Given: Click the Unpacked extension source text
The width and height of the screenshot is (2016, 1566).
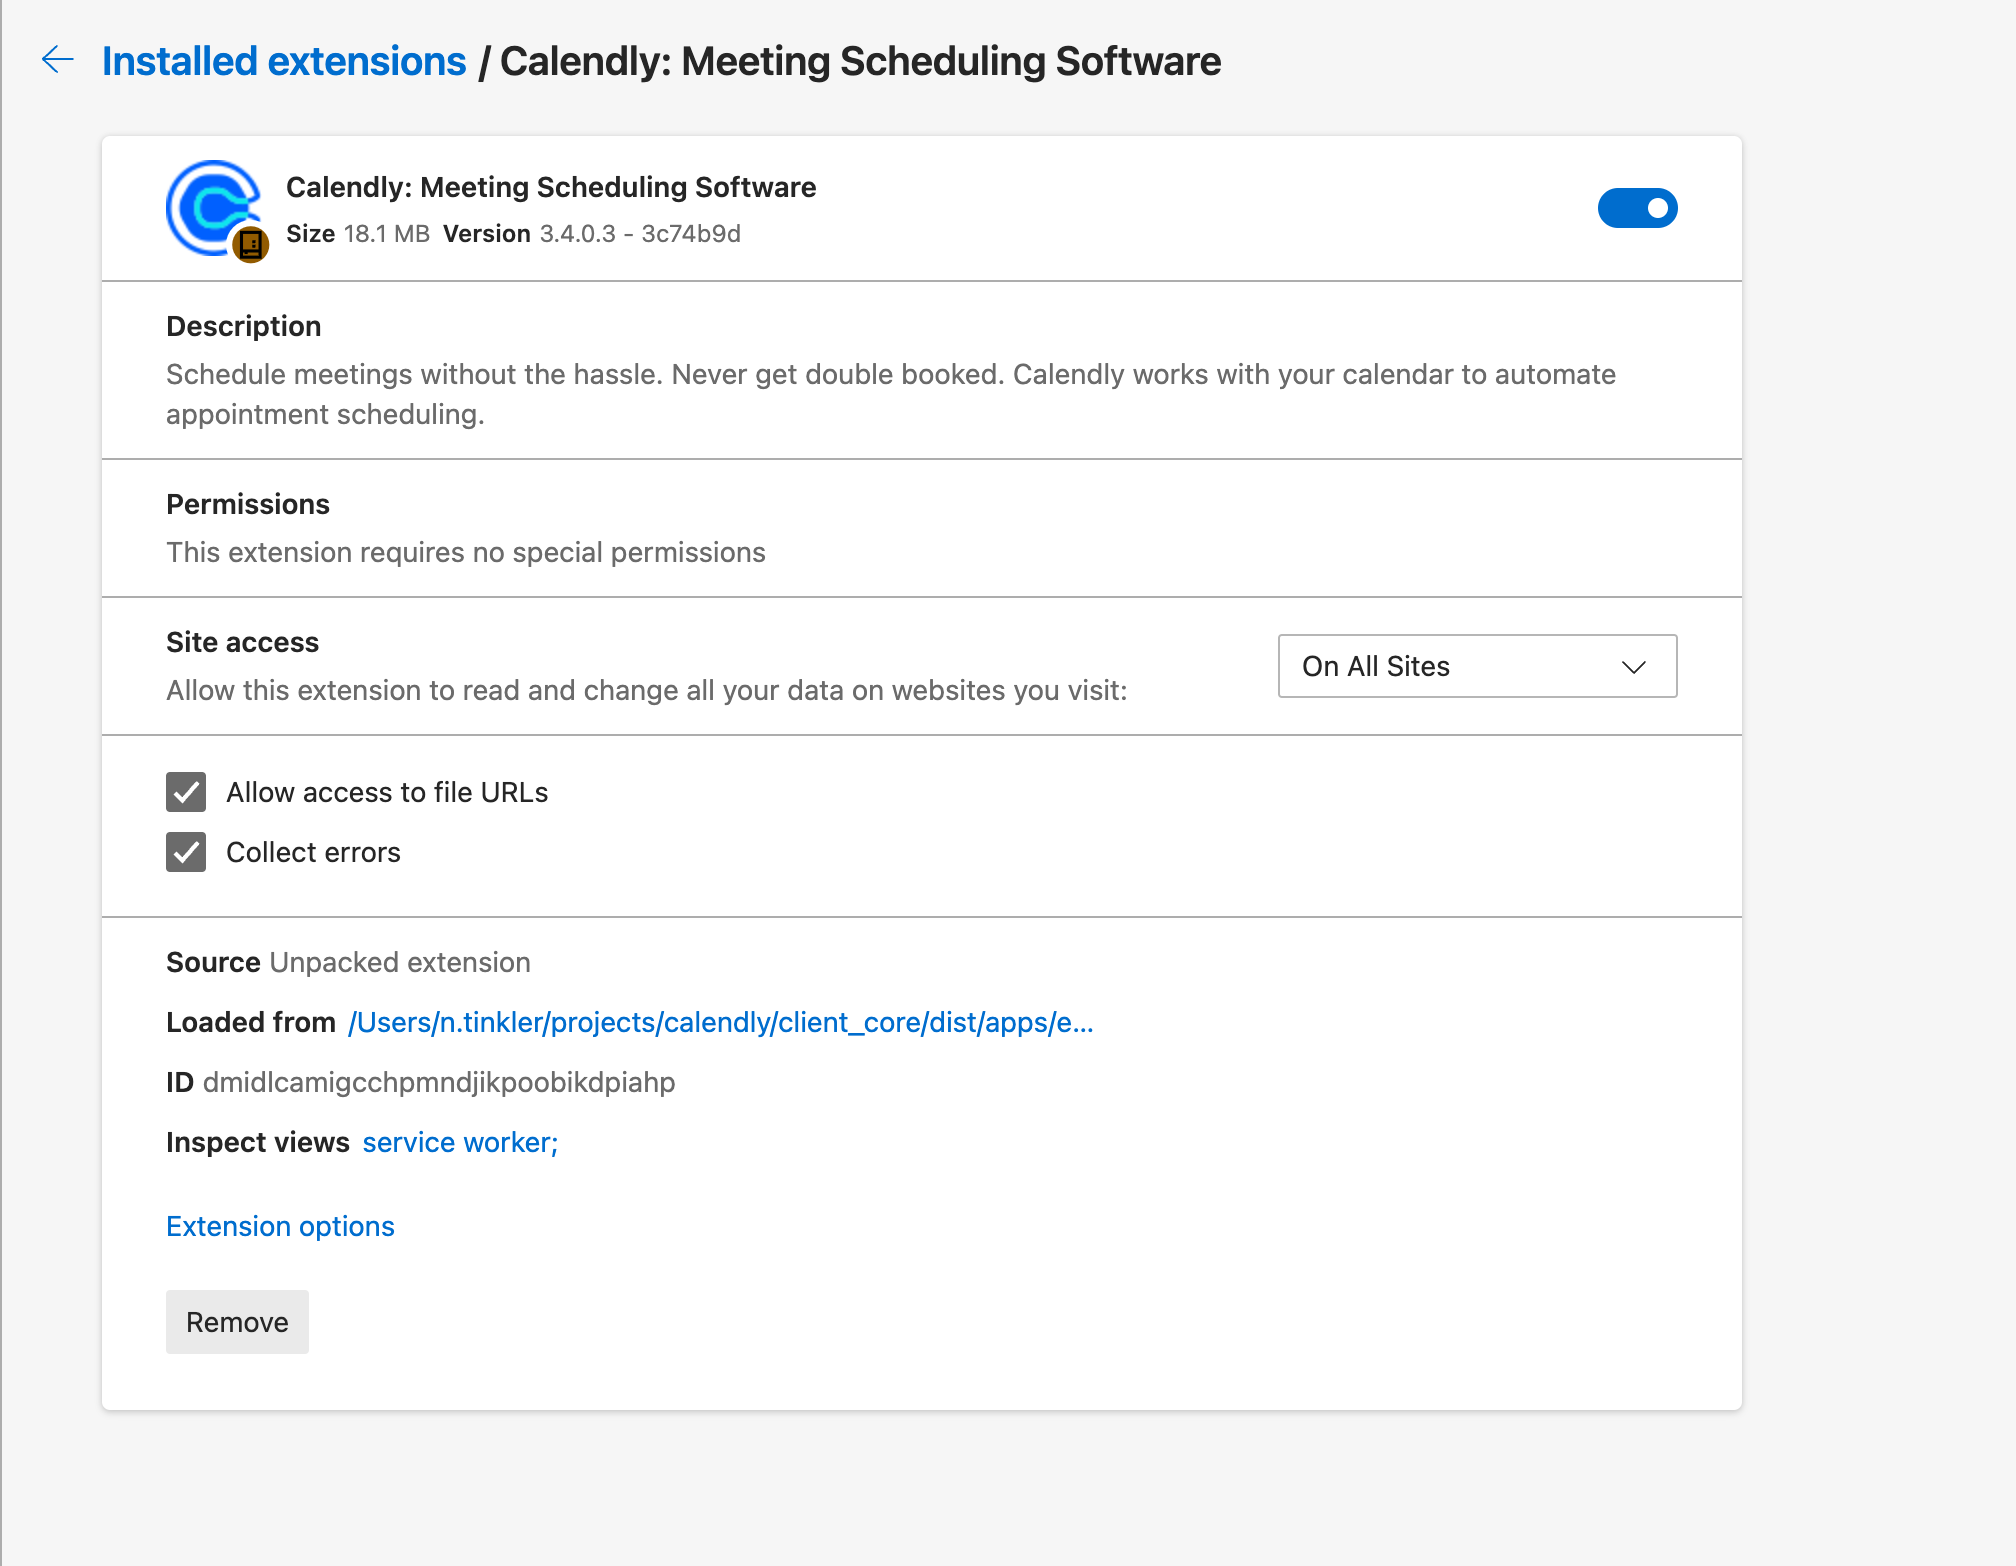Looking at the screenshot, I should [x=400, y=962].
